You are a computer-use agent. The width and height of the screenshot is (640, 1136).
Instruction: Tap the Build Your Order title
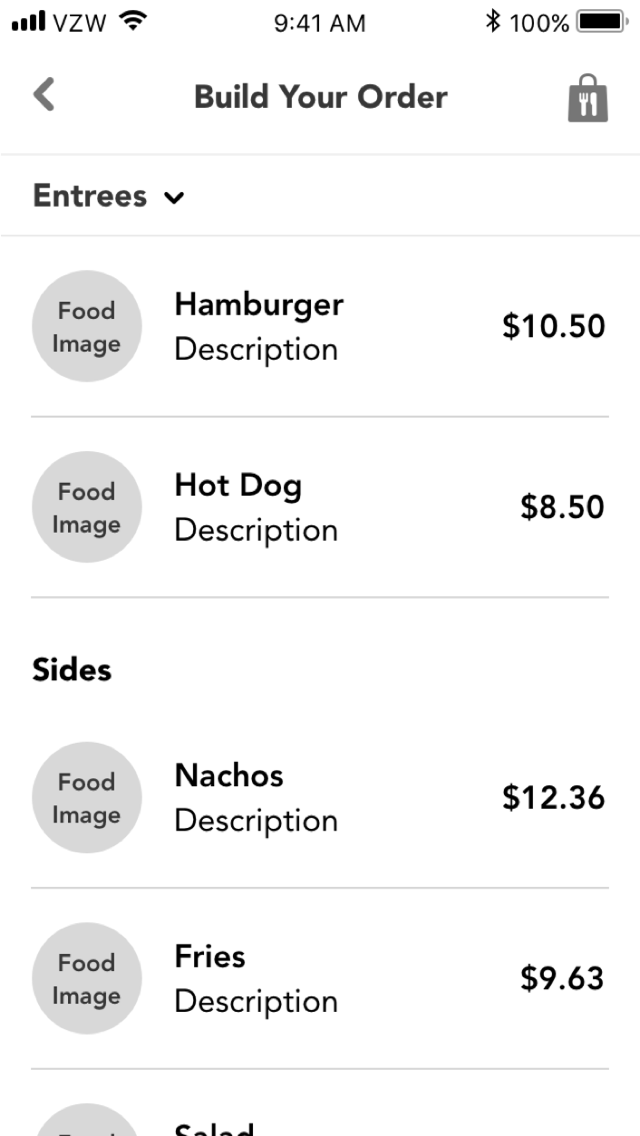tap(320, 97)
